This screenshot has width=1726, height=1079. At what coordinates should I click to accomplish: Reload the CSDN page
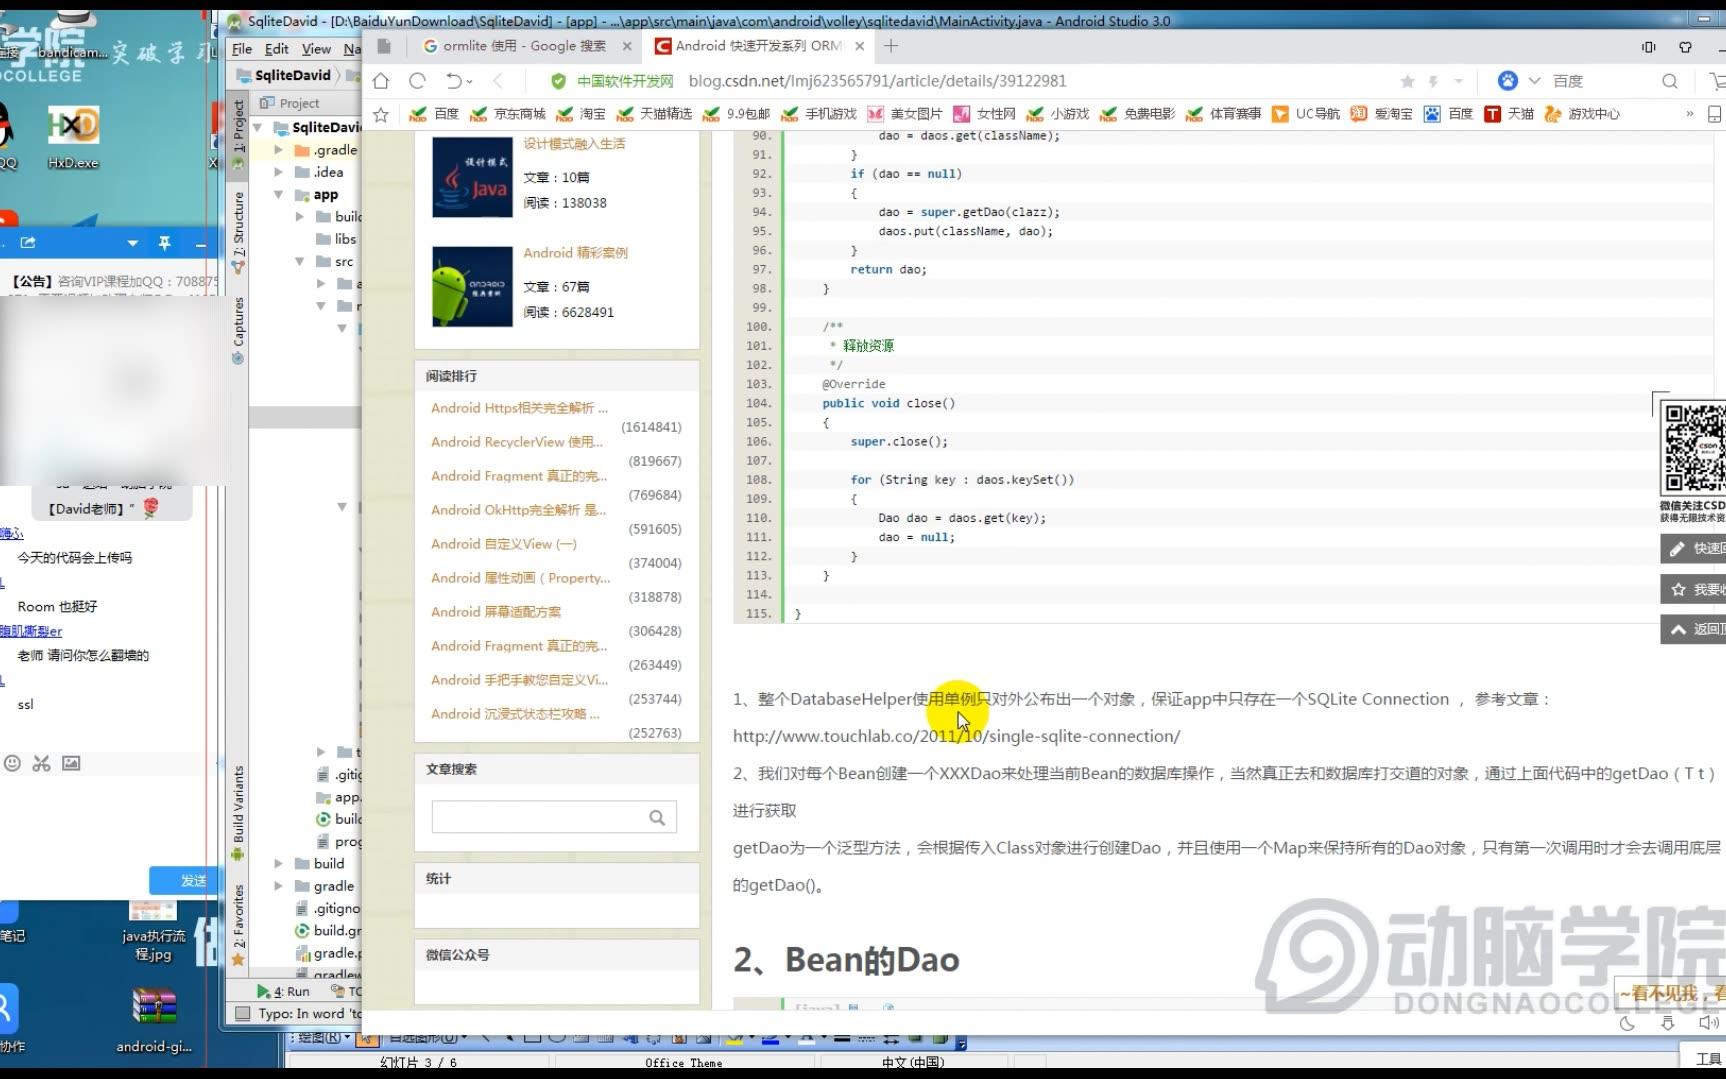[418, 81]
